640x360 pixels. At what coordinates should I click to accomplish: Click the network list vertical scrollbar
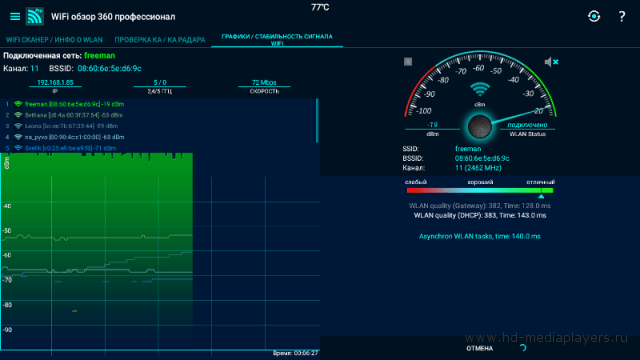click(317, 121)
